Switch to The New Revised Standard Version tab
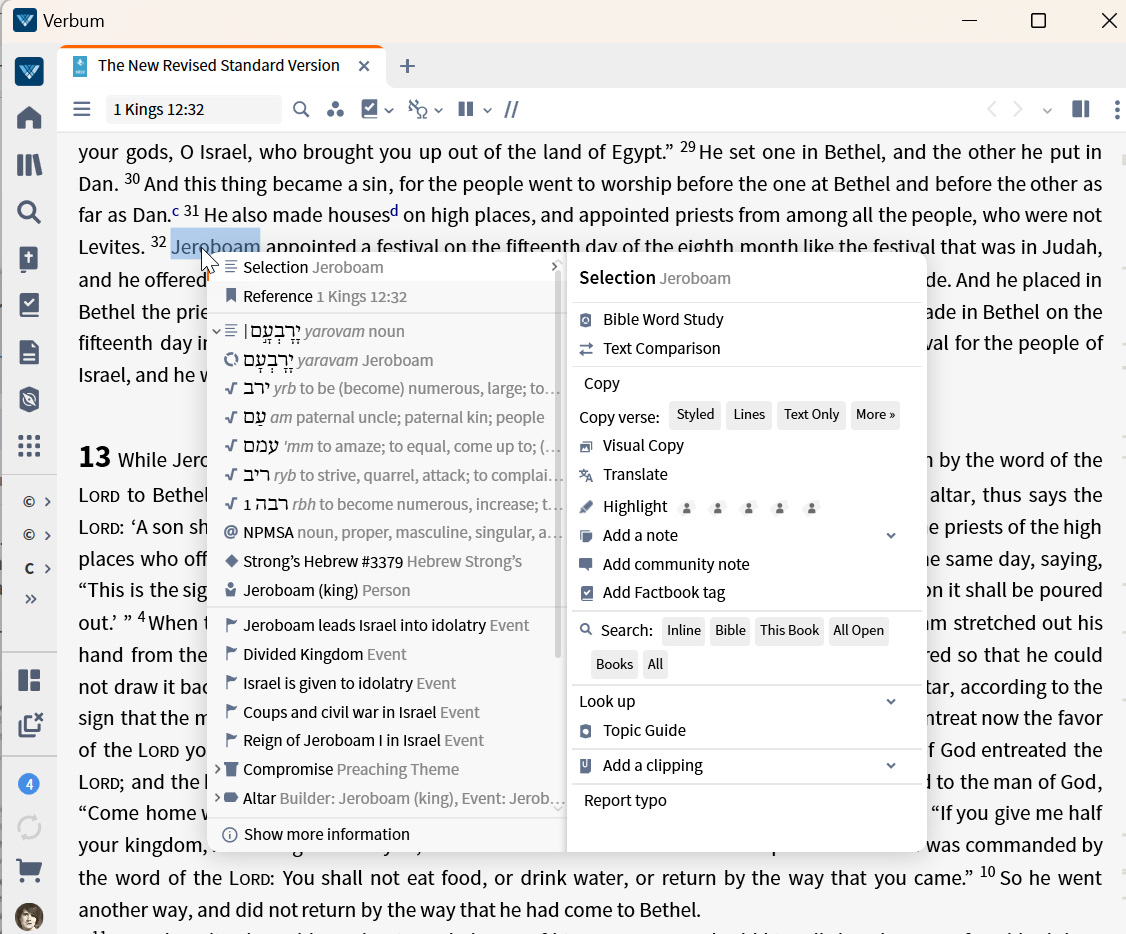1126x934 pixels. 218,66
